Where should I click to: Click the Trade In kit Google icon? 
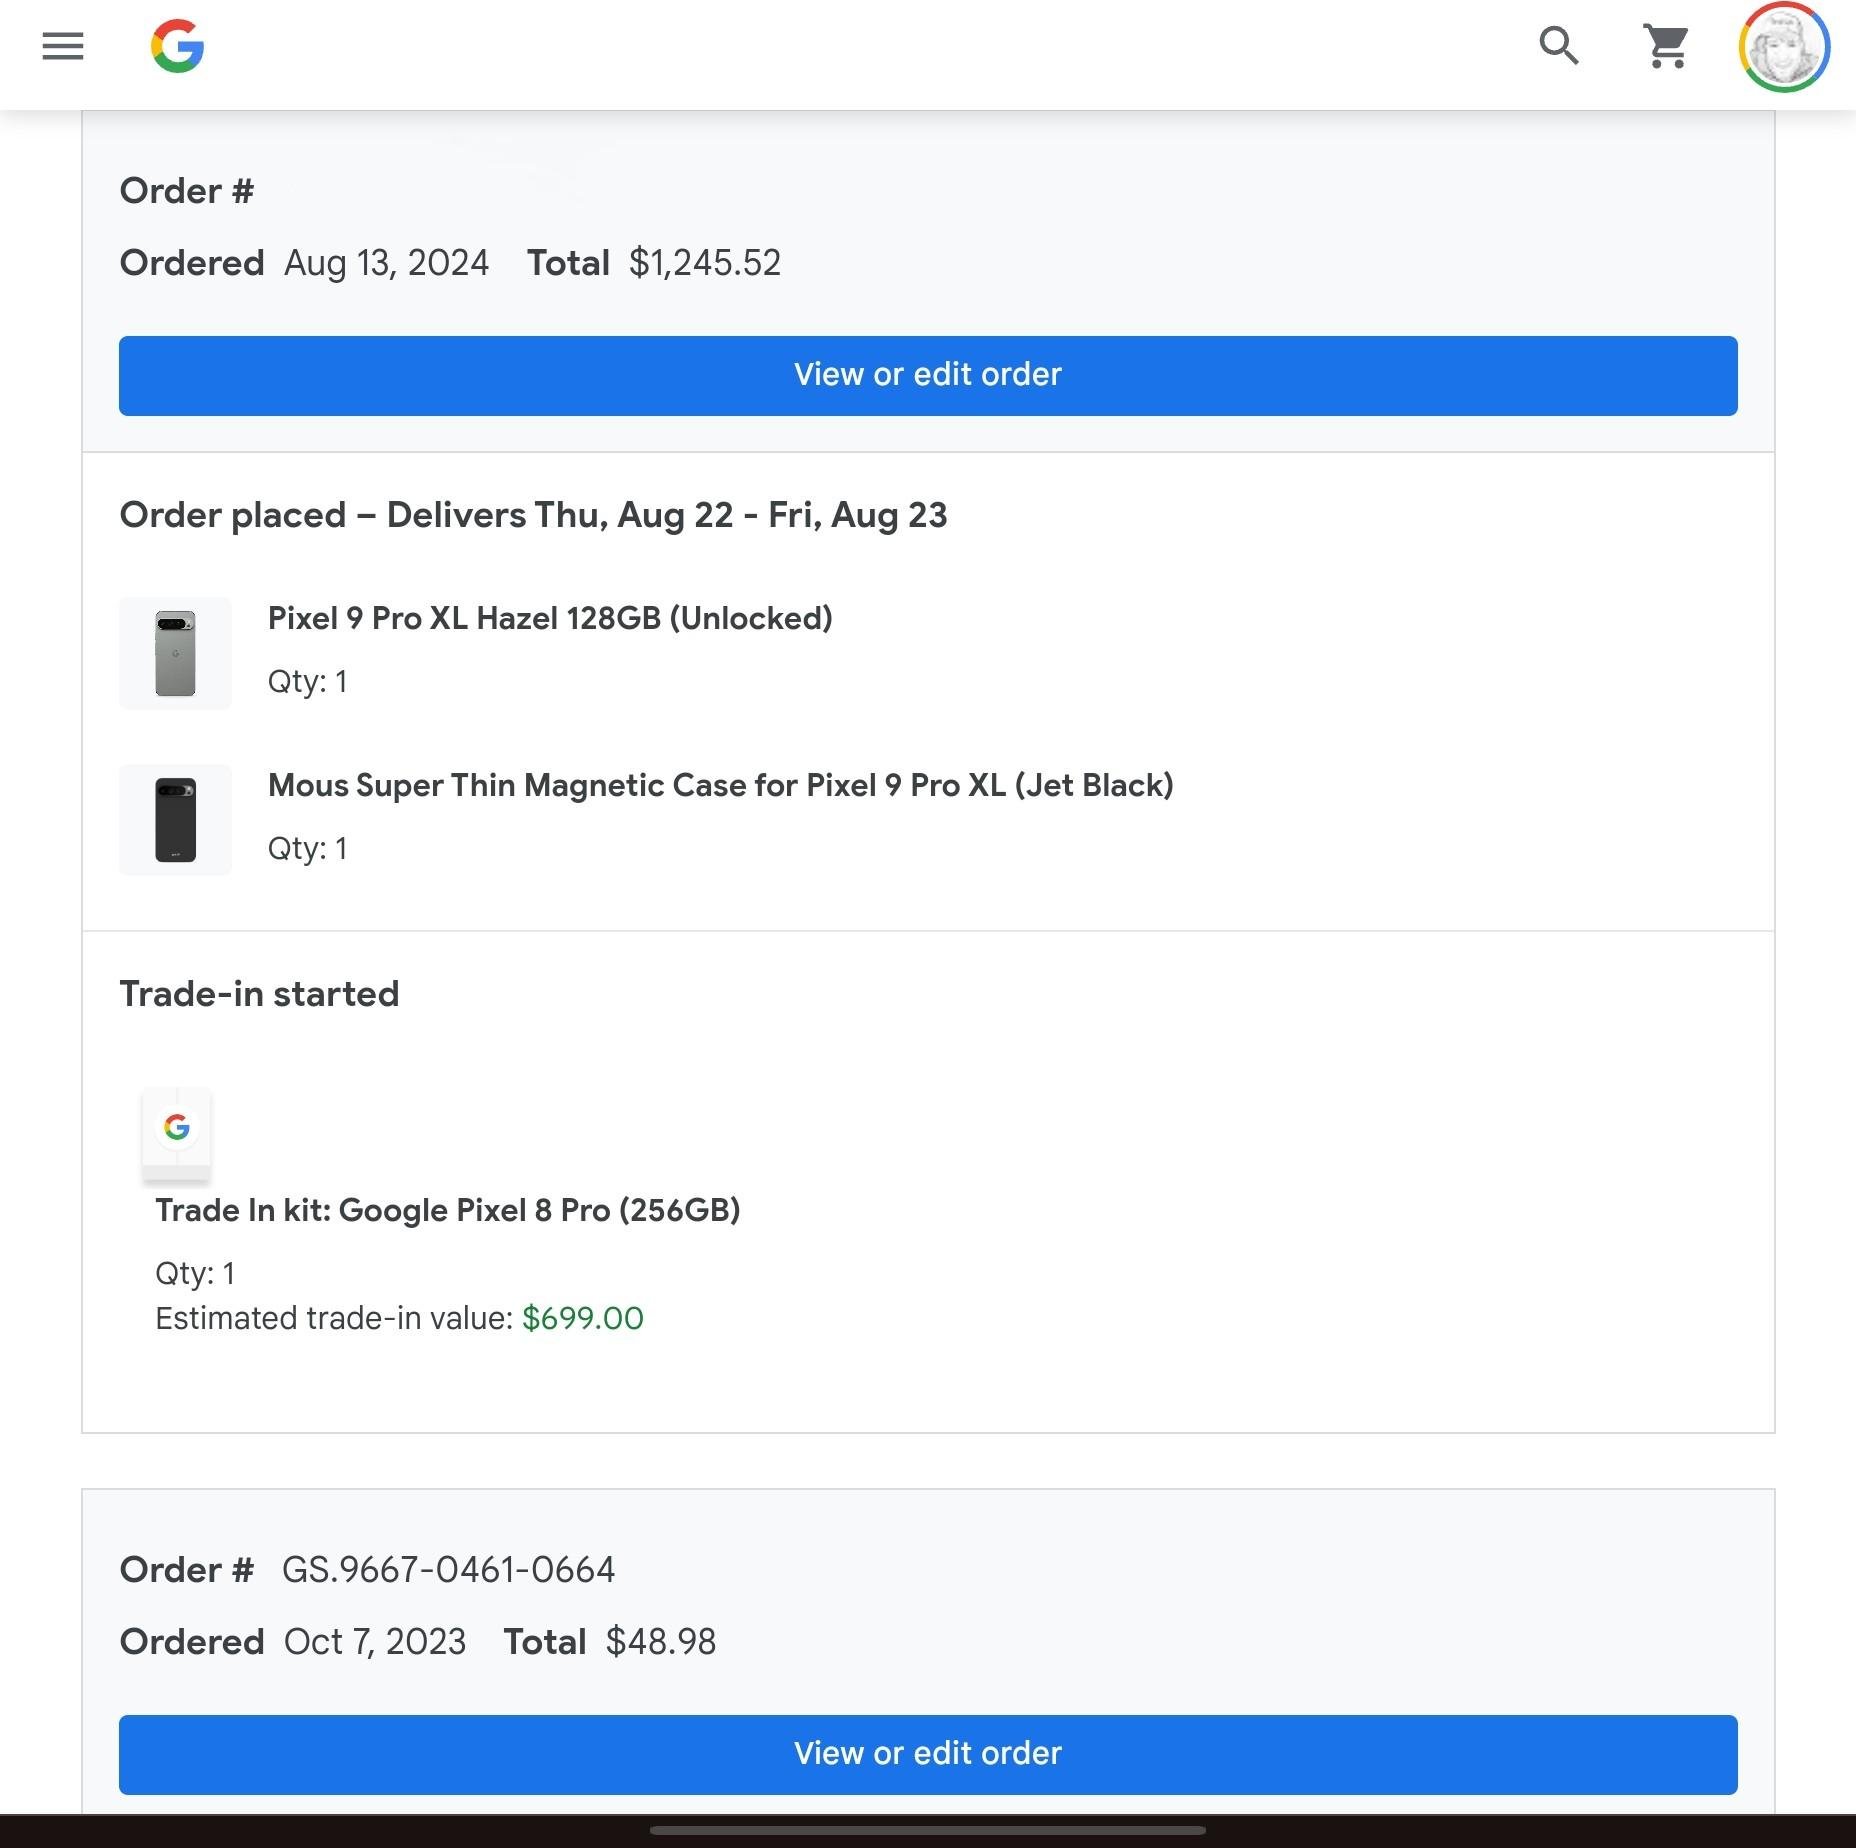(x=177, y=1134)
